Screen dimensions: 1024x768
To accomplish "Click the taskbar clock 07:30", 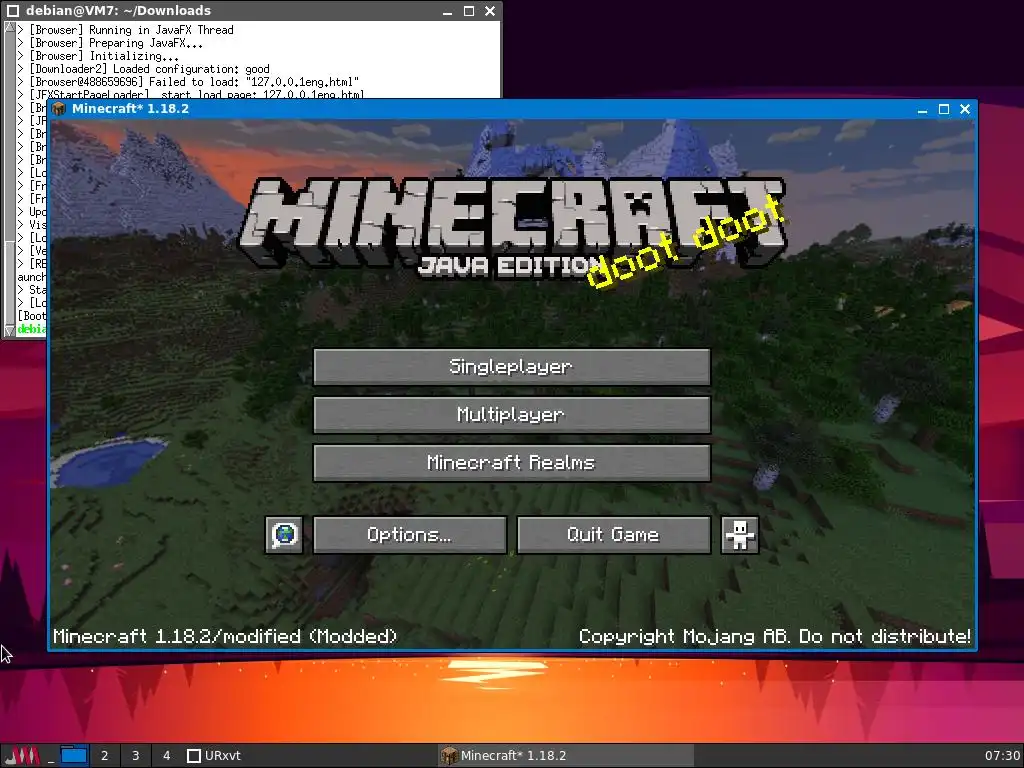I will click(x=1002, y=756).
